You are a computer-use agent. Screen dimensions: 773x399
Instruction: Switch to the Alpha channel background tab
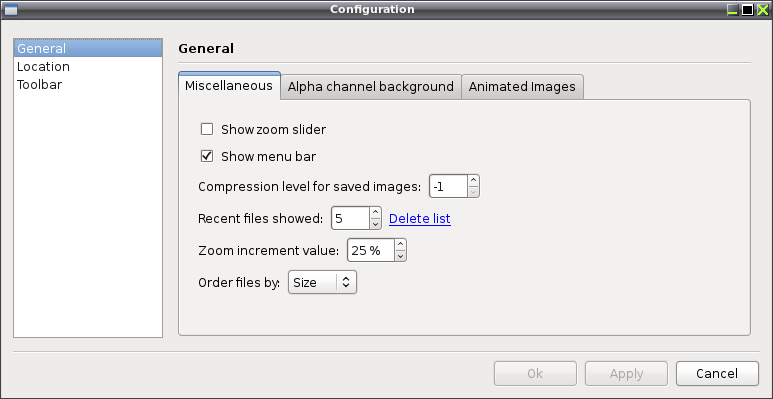click(371, 87)
